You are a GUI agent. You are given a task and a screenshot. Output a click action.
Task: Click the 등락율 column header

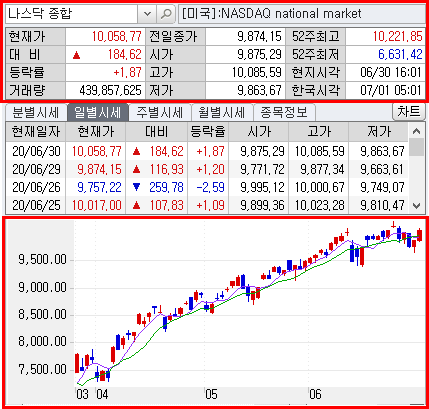(208, 132)
